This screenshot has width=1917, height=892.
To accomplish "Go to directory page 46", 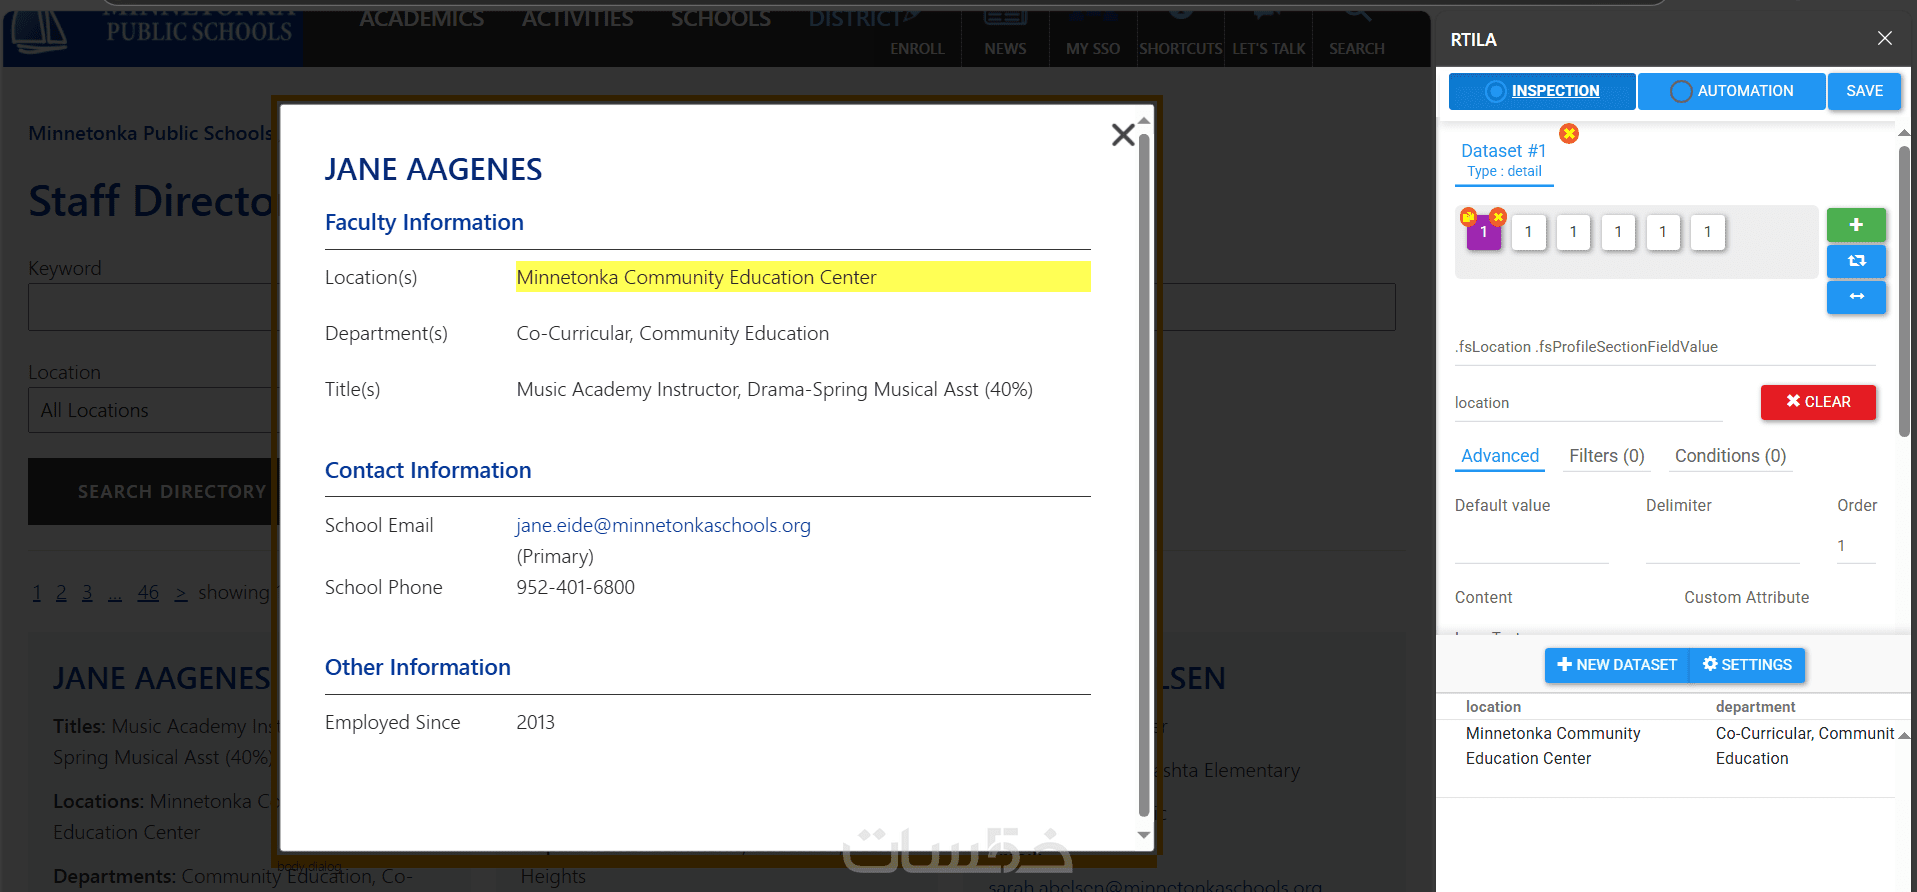I will [148, 593].
